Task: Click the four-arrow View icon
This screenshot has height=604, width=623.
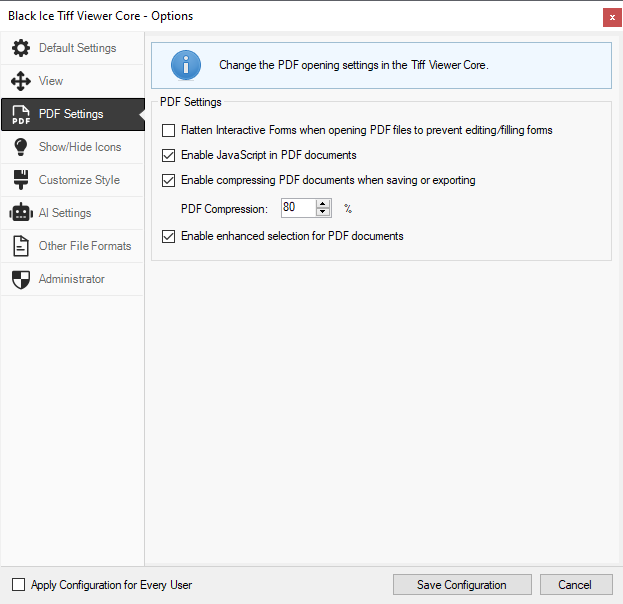Action: [21, 81]
